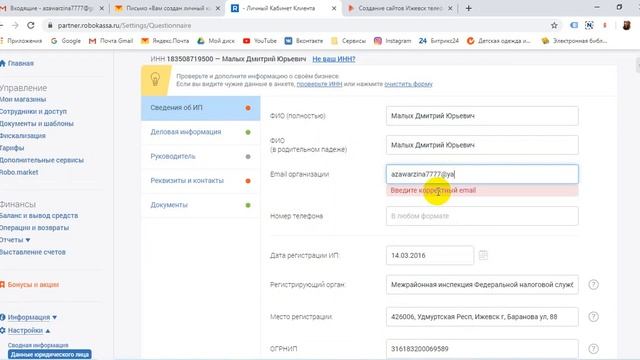Open Детская одежда bookmark

tap(499, 41)
